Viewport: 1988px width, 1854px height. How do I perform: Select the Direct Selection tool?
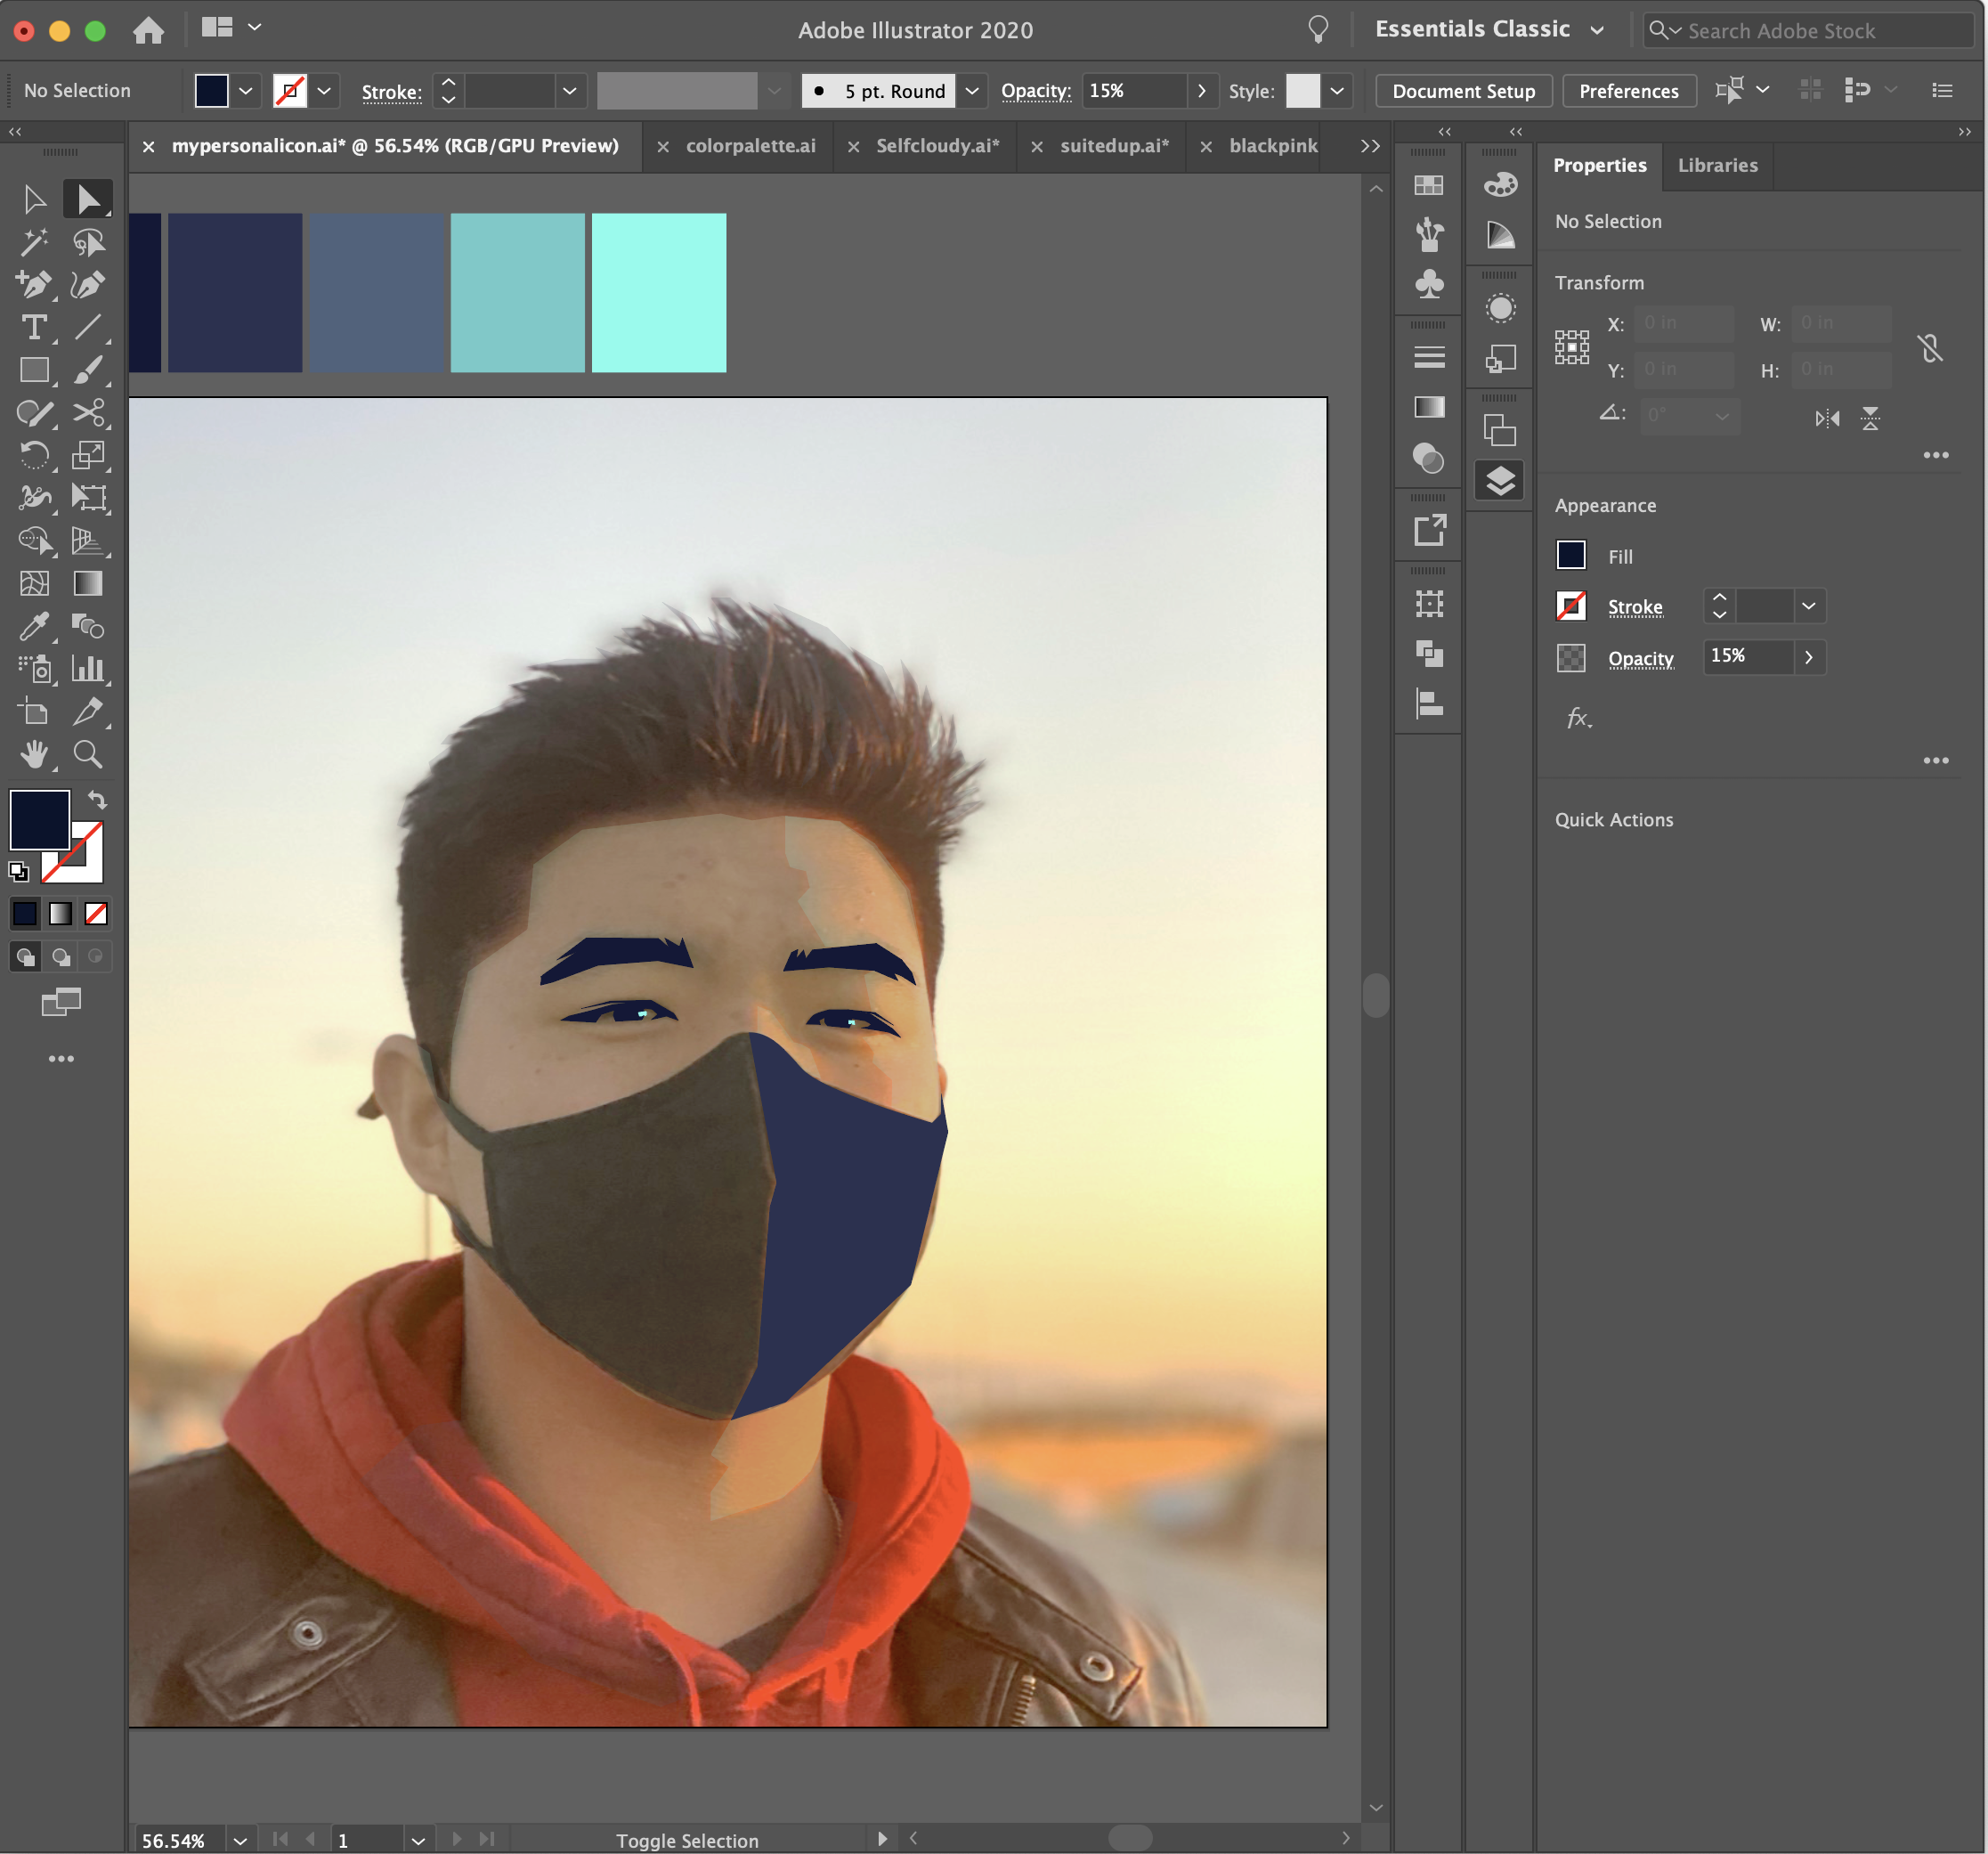tap(88, 199)
